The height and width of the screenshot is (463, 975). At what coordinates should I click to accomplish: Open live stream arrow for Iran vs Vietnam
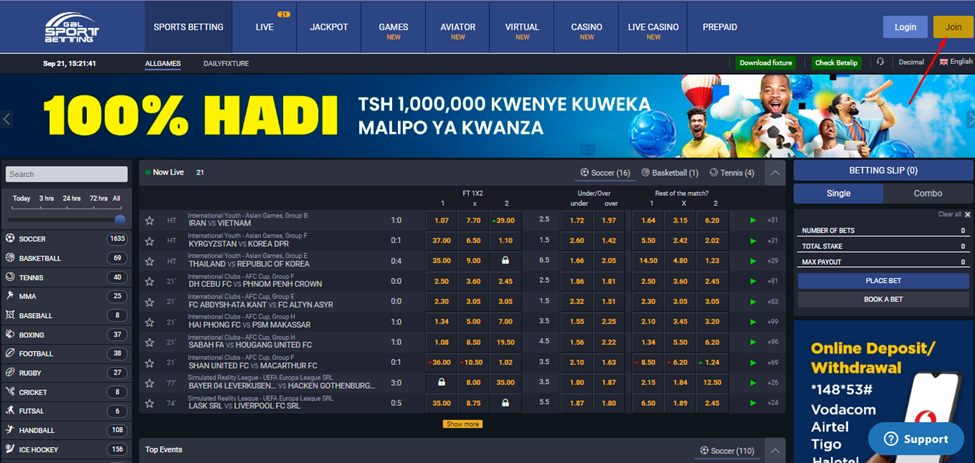pos(753,221)
